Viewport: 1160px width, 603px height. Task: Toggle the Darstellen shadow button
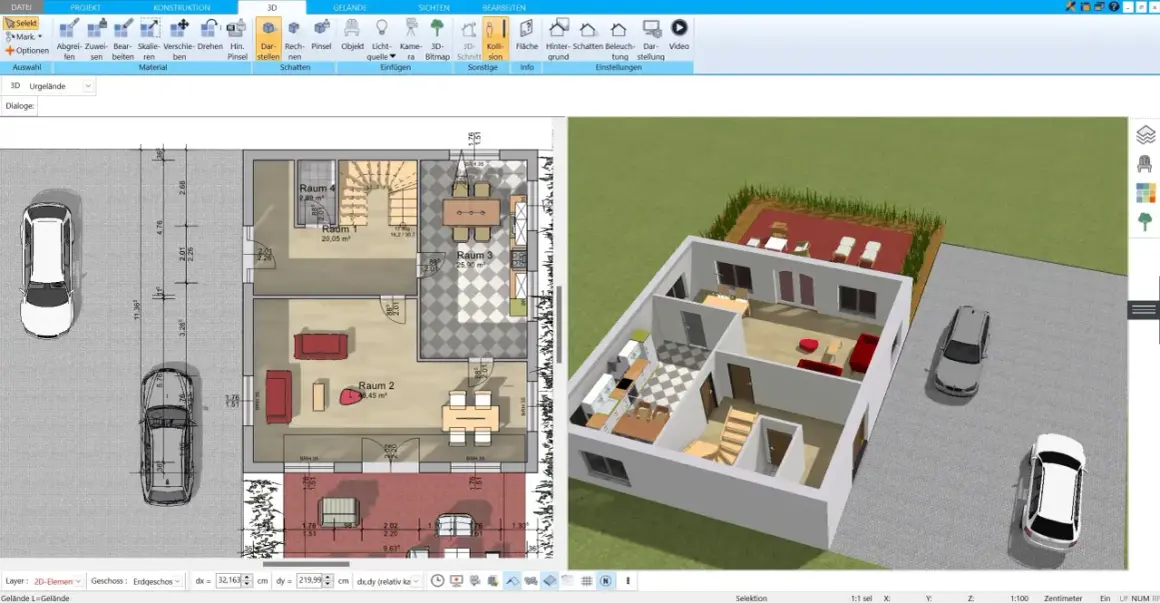coord(268,39)
